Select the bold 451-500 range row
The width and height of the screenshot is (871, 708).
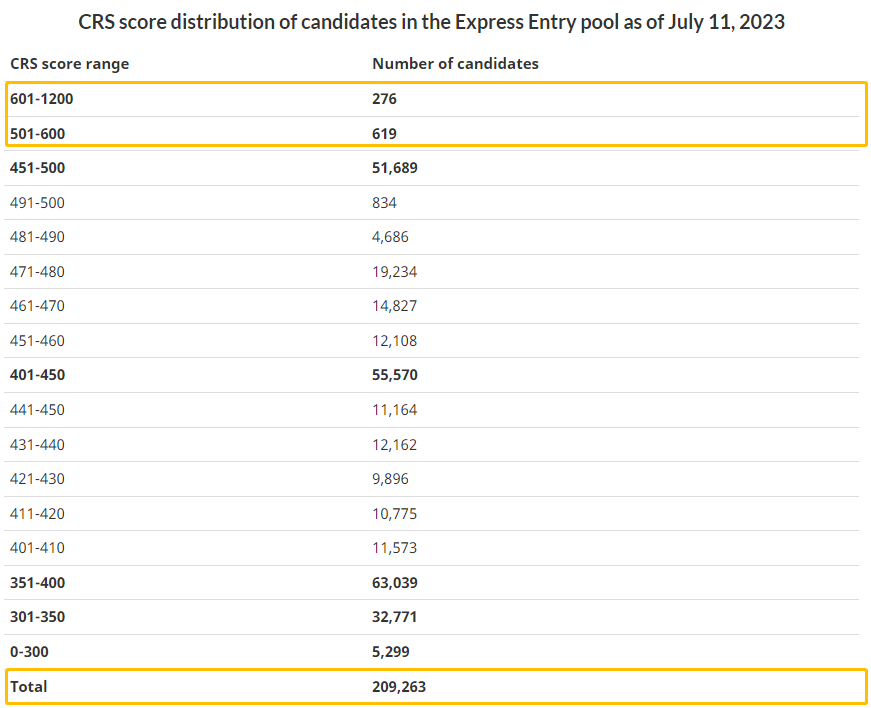[38, 168]
